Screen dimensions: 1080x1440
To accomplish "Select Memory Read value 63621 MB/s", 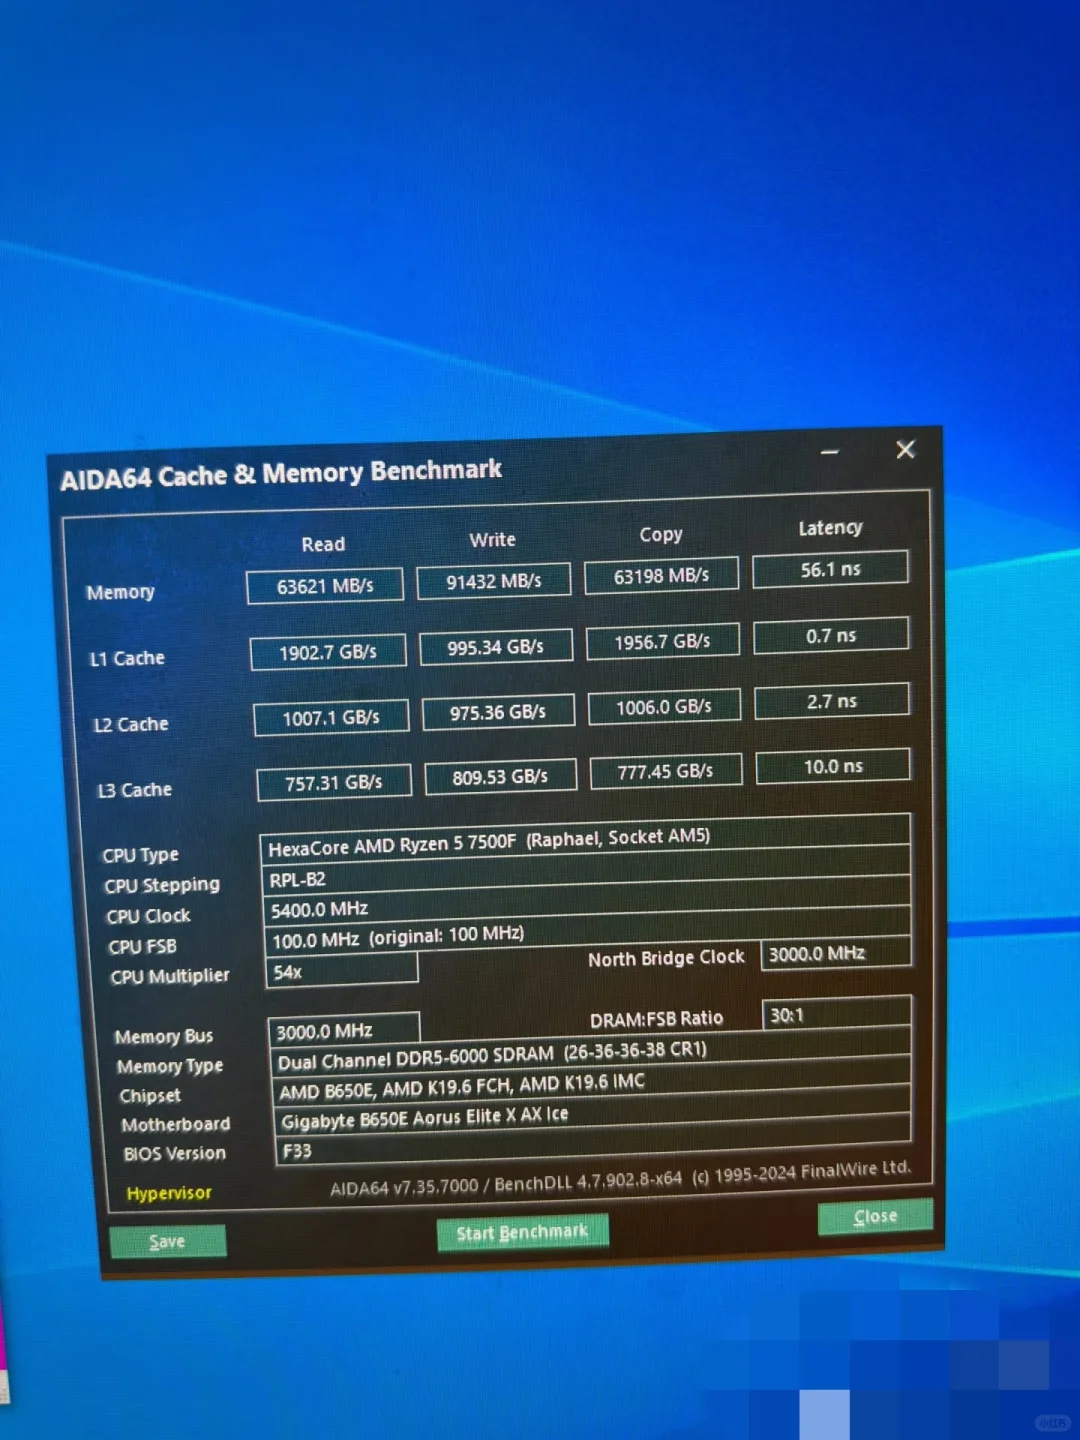I will click(325, 586).
